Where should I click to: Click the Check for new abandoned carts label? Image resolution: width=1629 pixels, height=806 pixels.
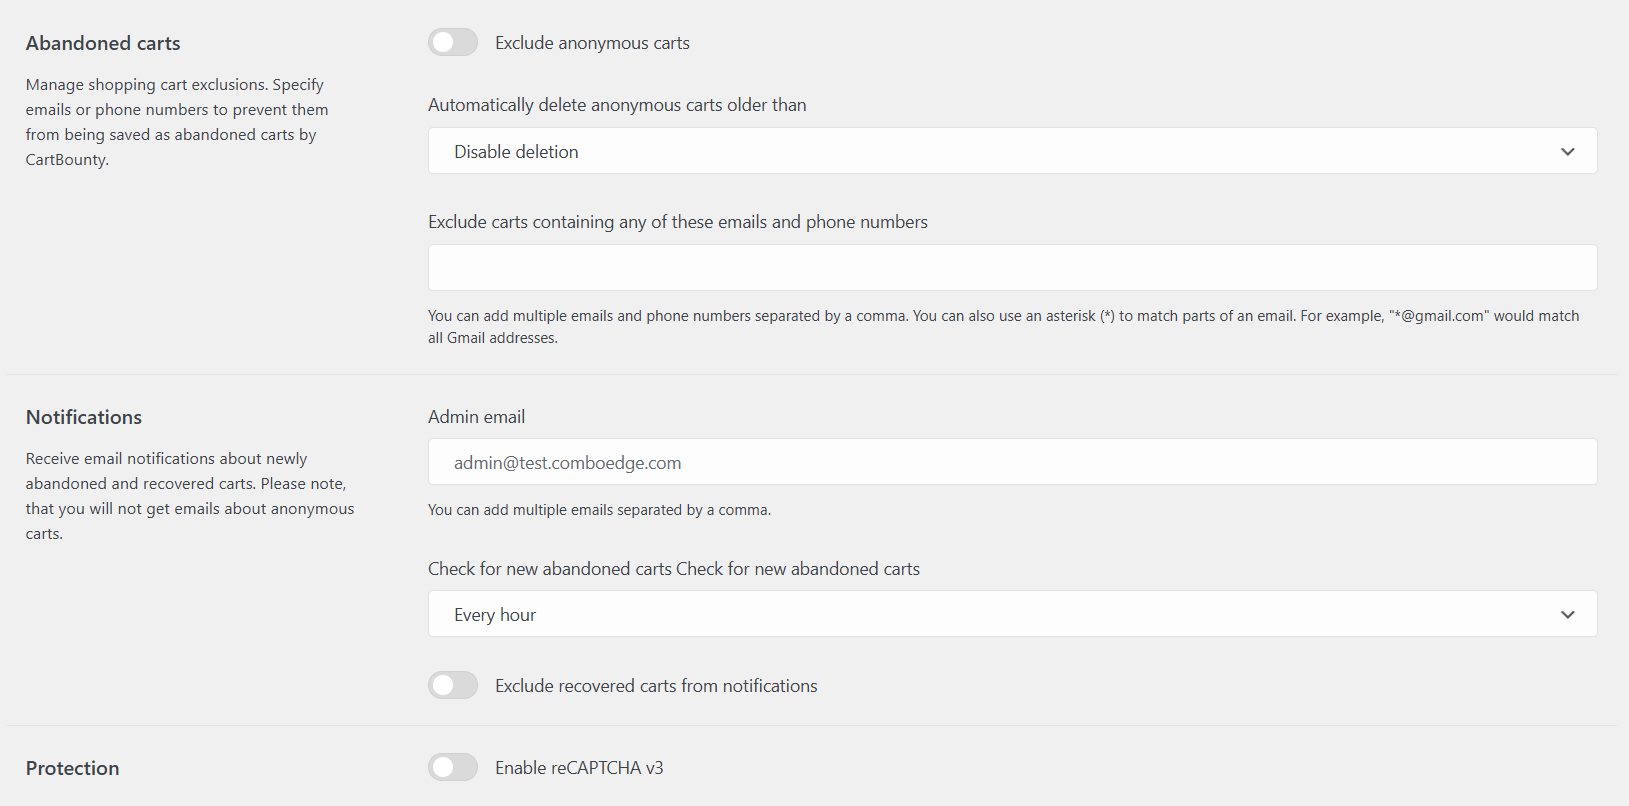pos(673,569)
